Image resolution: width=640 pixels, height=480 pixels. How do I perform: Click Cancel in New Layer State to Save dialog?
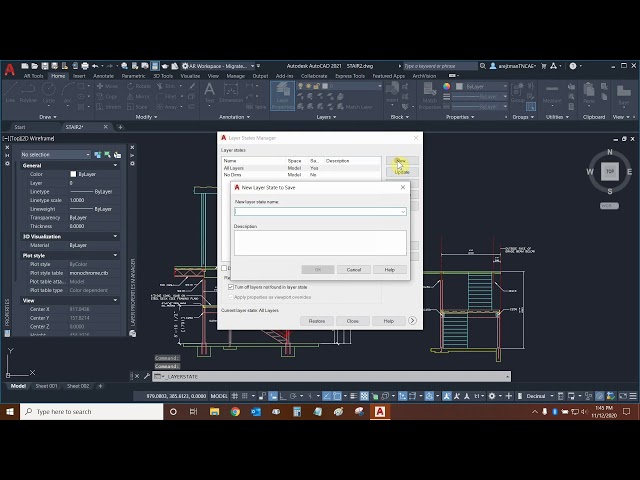pos(354,269)
